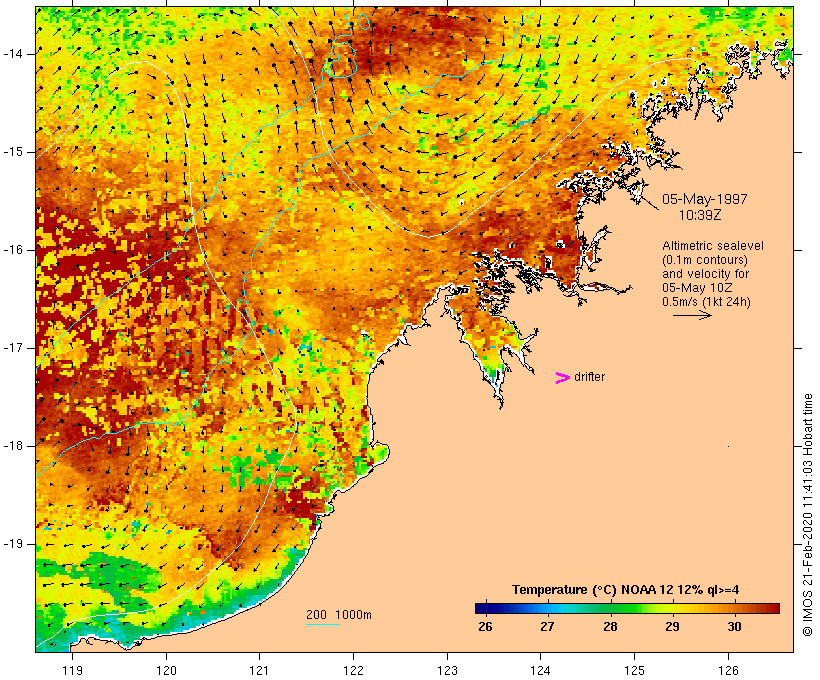Click the magenta drifter marker symbol
This screenshot has height=680, width=820.
(562, 378)
